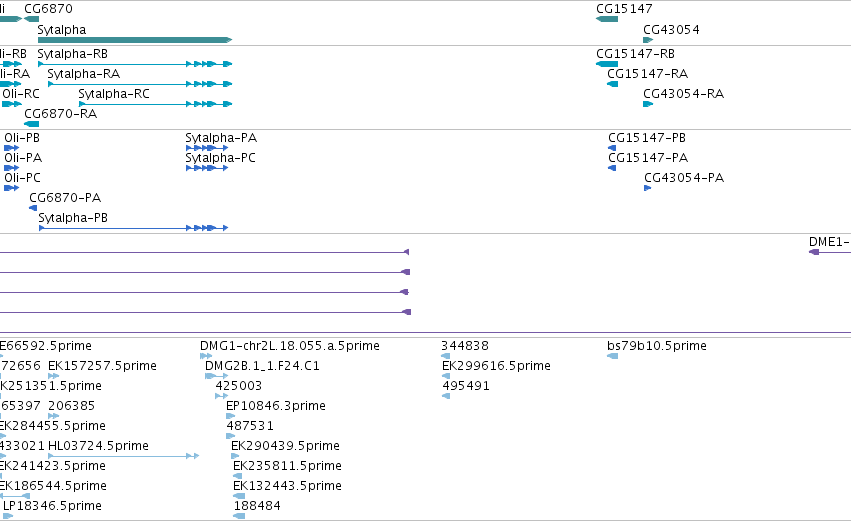Select the EP10846.3prime feature label
851x521 pixels.
276,406
